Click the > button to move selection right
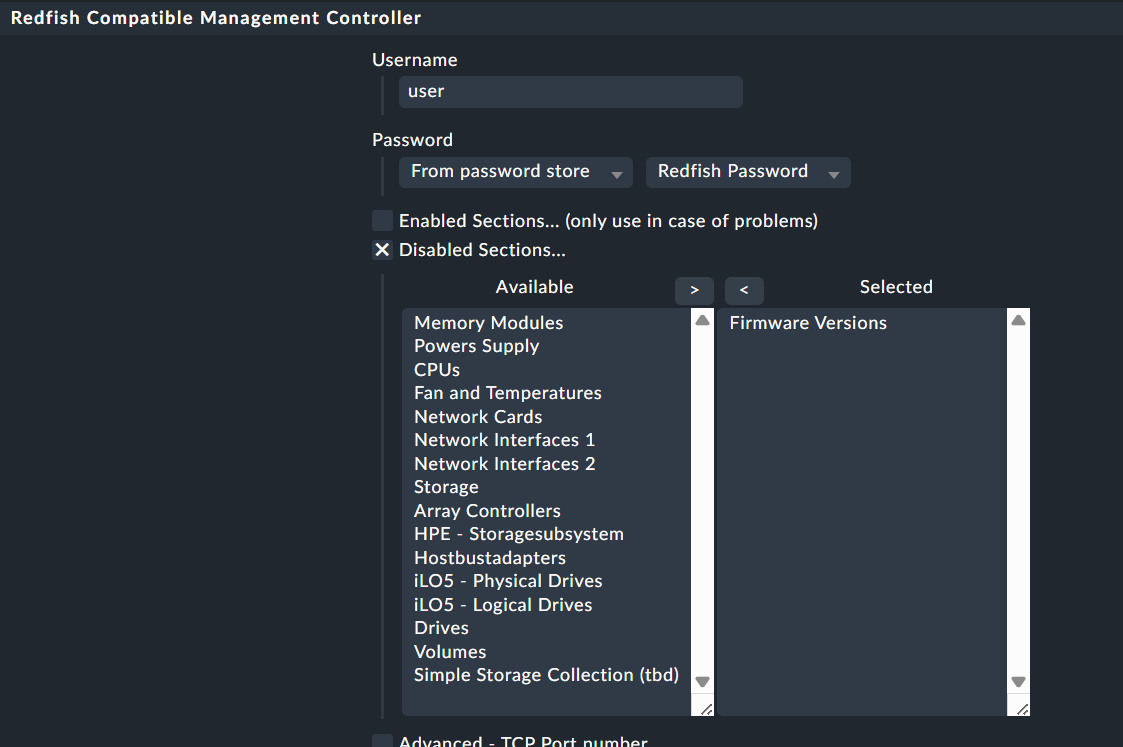The image size is (1123, 747). pos(694,288)
